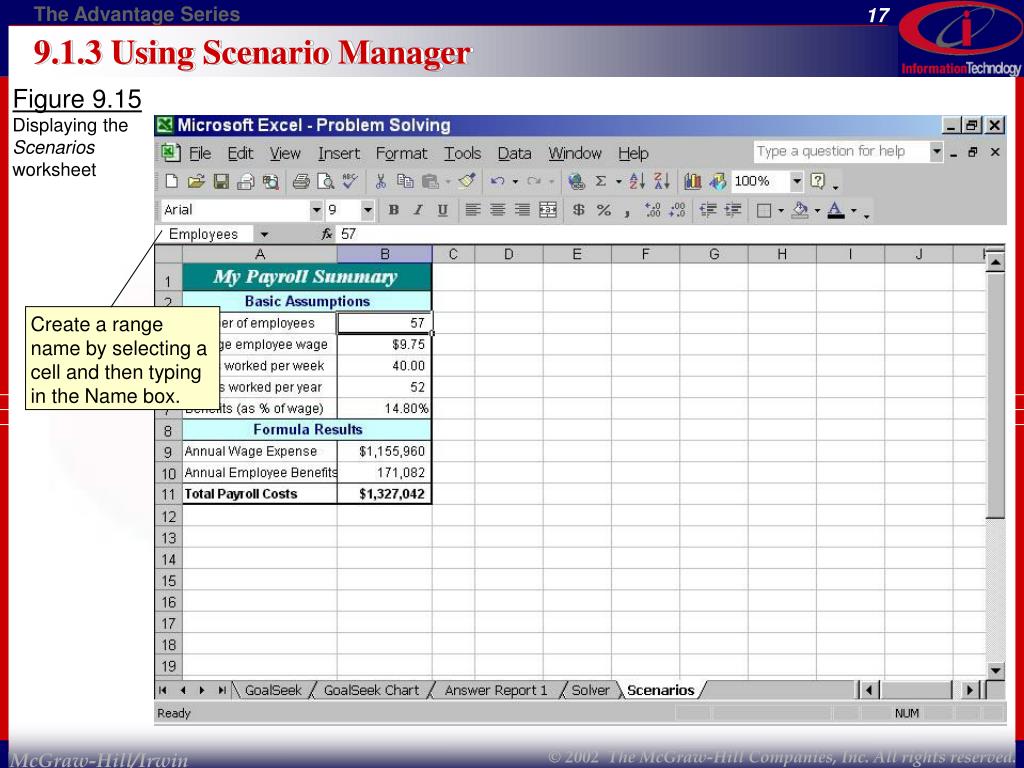
Task: Create a new blank workbook
Action: [x=172, y=182]
